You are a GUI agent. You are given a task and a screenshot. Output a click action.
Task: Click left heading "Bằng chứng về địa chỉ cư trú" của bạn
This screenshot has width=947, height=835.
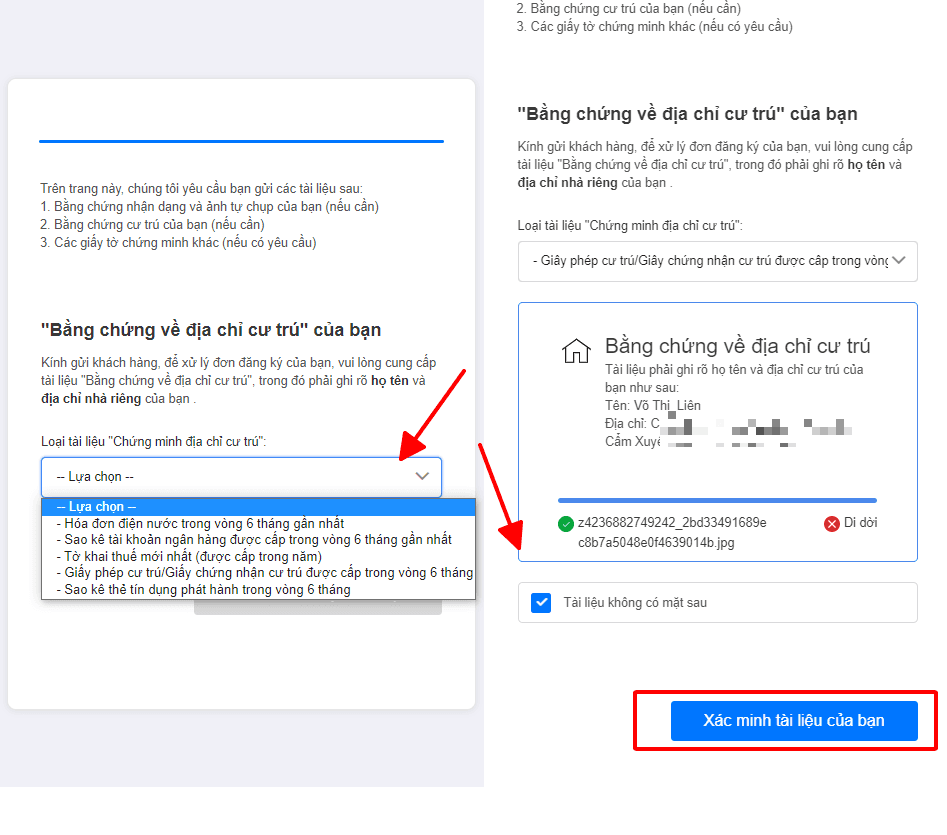click(211, 330)
